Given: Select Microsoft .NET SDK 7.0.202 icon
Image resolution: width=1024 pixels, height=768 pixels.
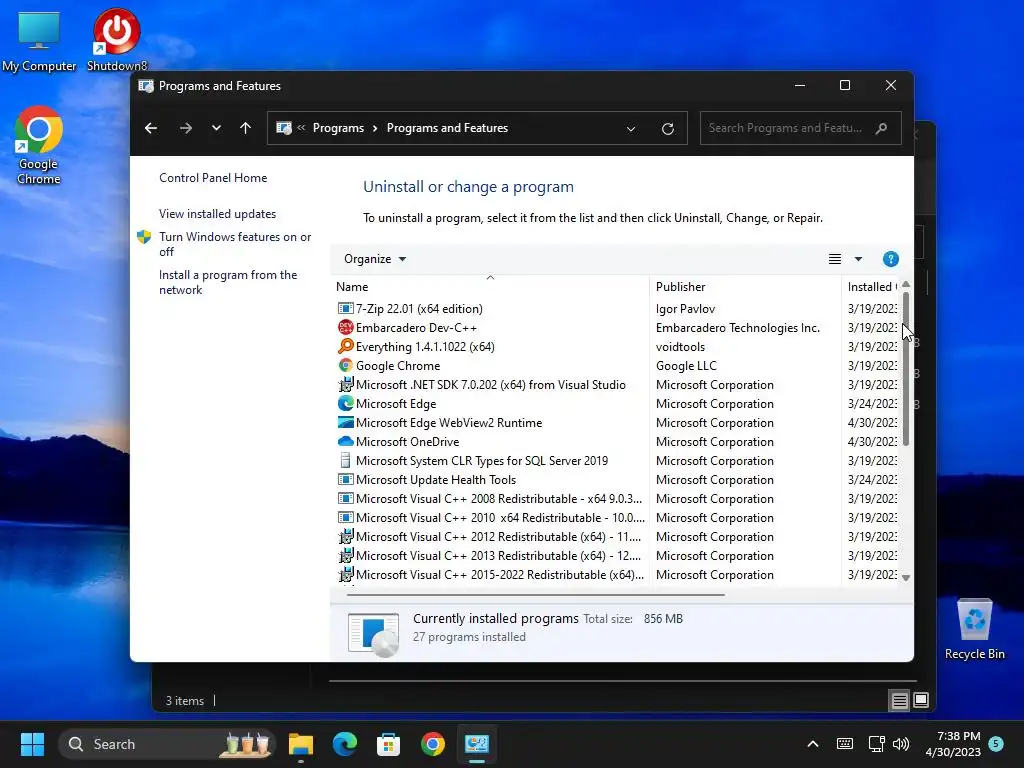Looking at the screenshot, I should [345, 384].
